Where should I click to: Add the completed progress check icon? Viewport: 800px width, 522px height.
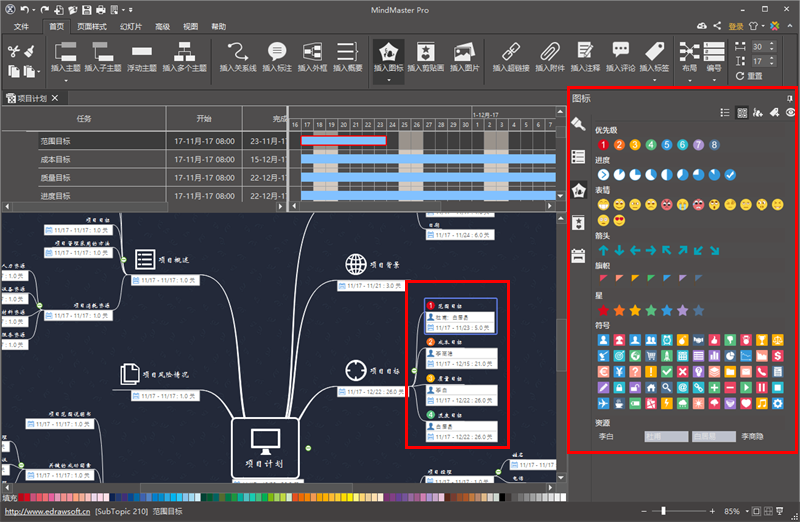click(x=730, y=175)
